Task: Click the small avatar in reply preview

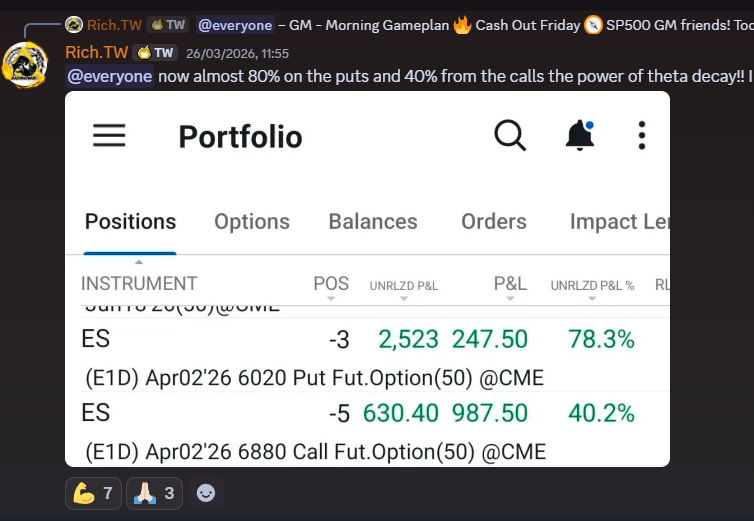Action: (x=74, y=25)
